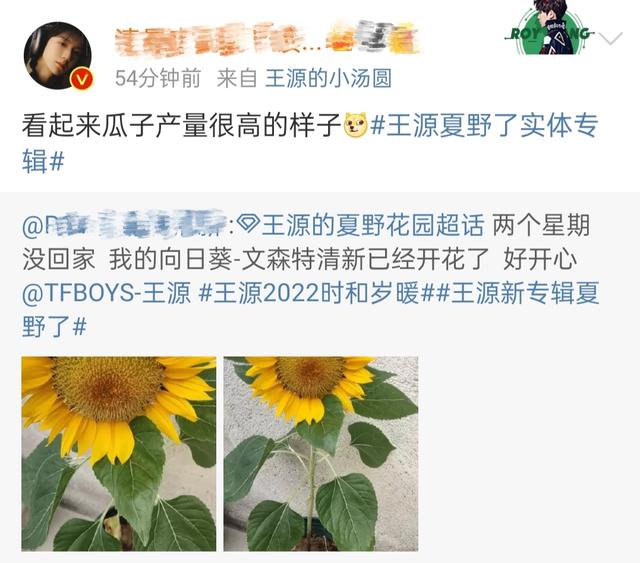
Task: Tap the 54分钟前 post timestamp
Action: point(158,78)
